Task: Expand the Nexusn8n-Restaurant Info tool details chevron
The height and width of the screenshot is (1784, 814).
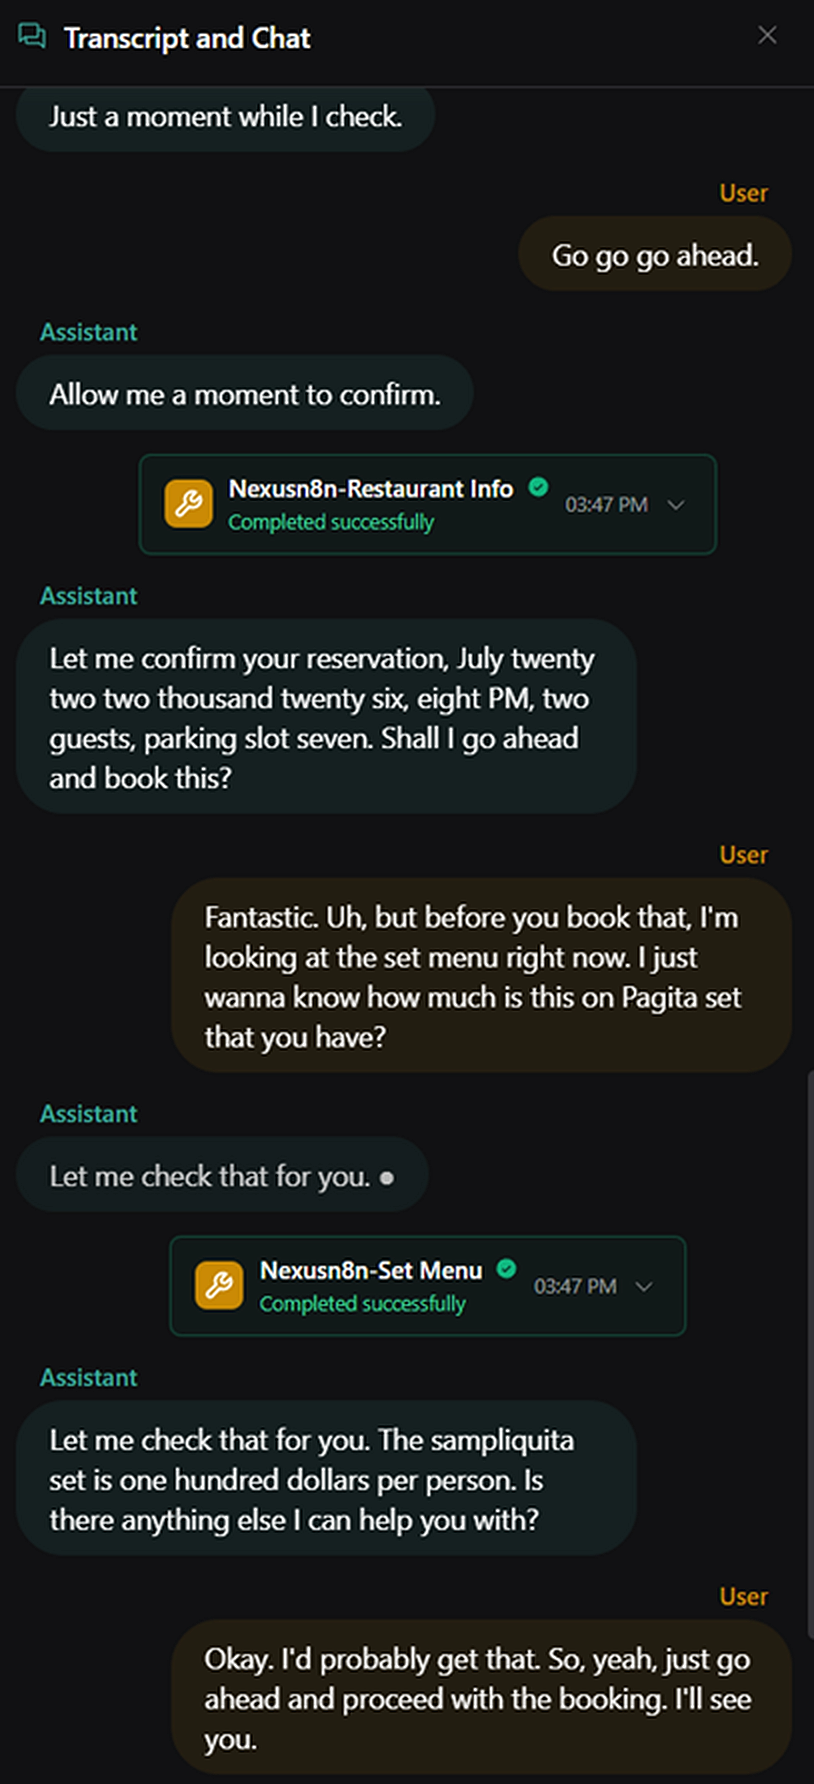Action: 676,505
